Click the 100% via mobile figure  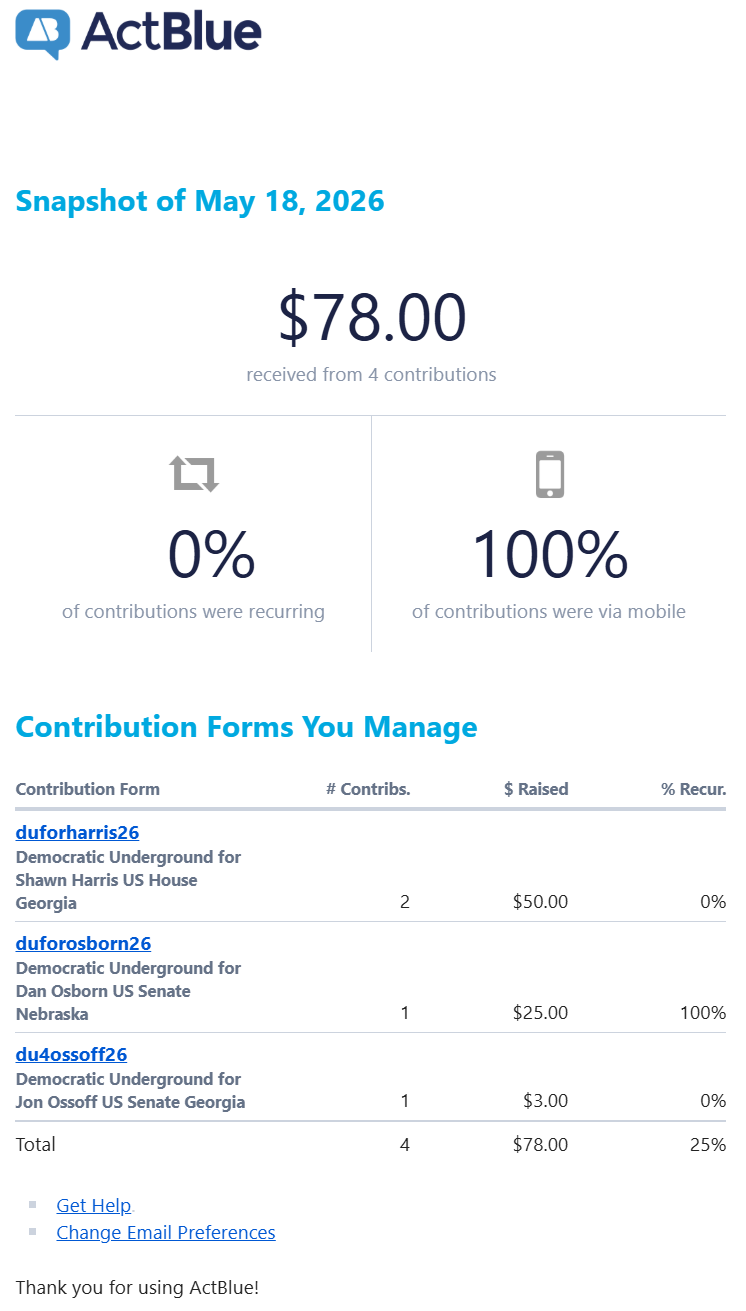coord(549,554)
